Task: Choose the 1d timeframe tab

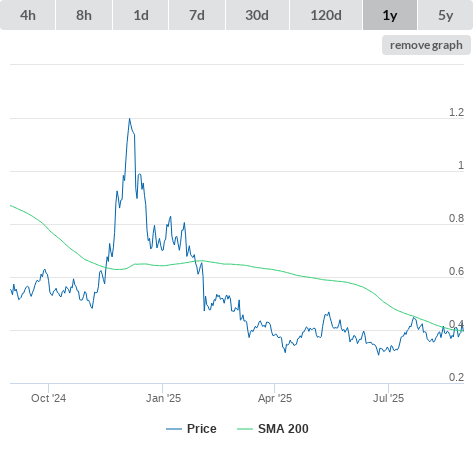Action: point(141,15)
